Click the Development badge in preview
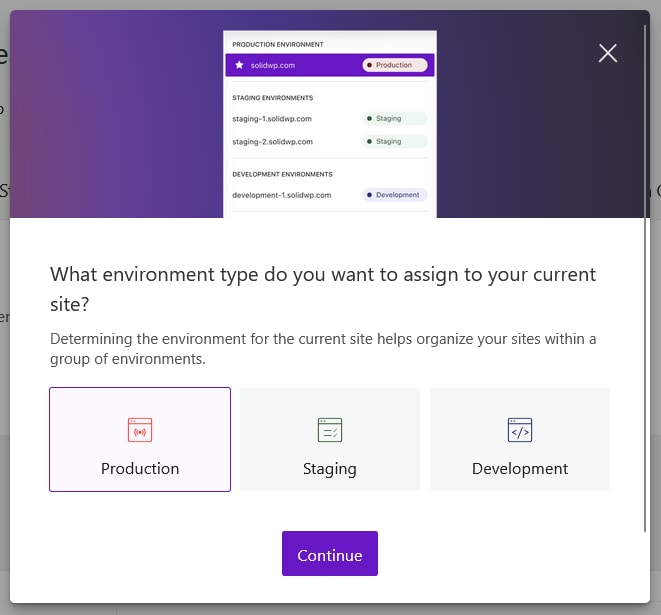Screen dimensions: 661x615 click(395, 195)
